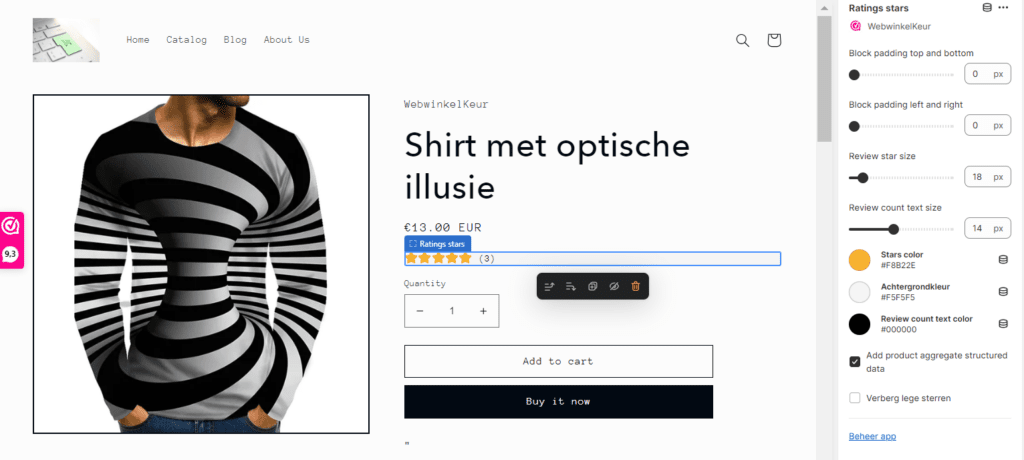Open the shopping cart icon
Screen dimensions: 1024x460
[774, 41]
